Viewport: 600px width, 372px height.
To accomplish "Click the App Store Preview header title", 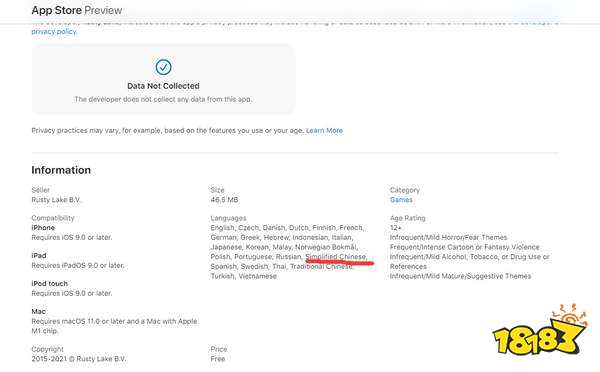I will point(77,10).
